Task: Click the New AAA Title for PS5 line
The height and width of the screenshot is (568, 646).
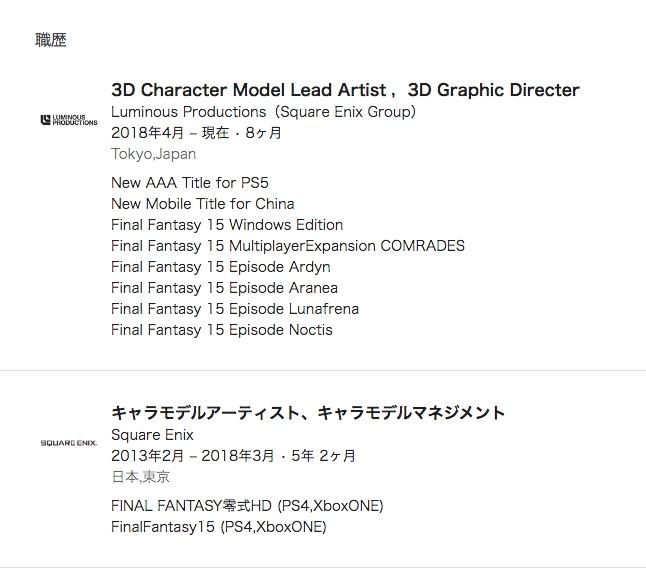Action: click(190, 183)
